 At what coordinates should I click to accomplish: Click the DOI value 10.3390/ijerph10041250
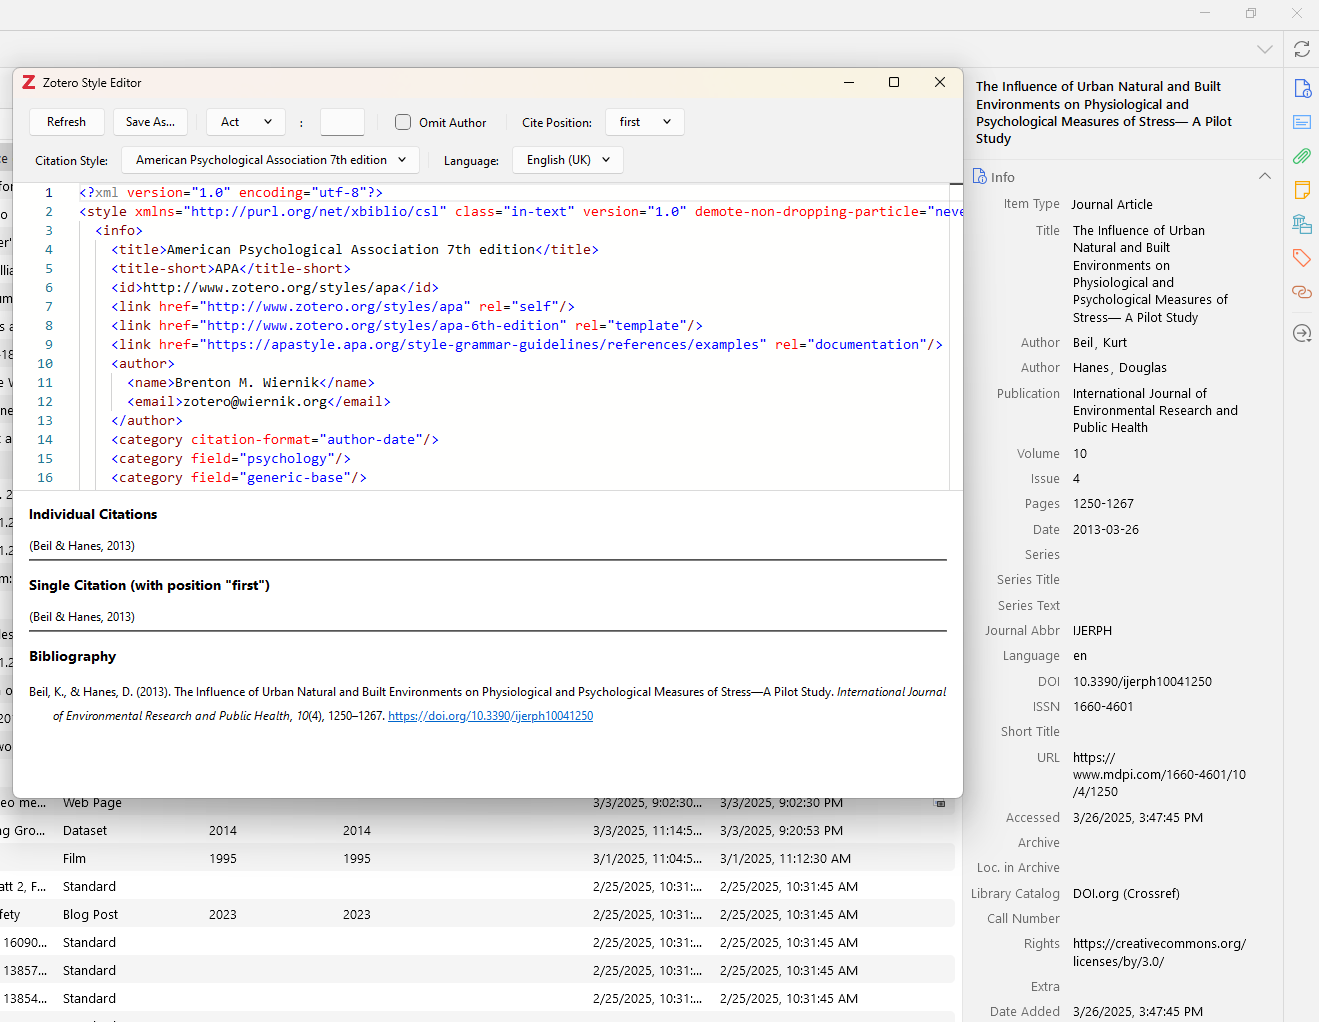click(1142, 682)
